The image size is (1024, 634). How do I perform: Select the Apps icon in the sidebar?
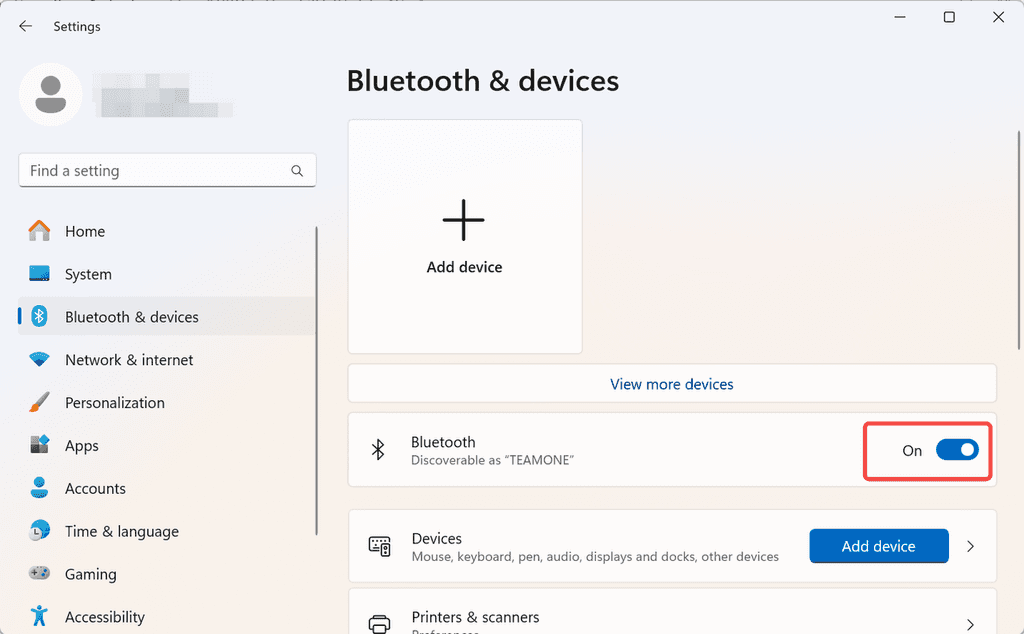40,446
